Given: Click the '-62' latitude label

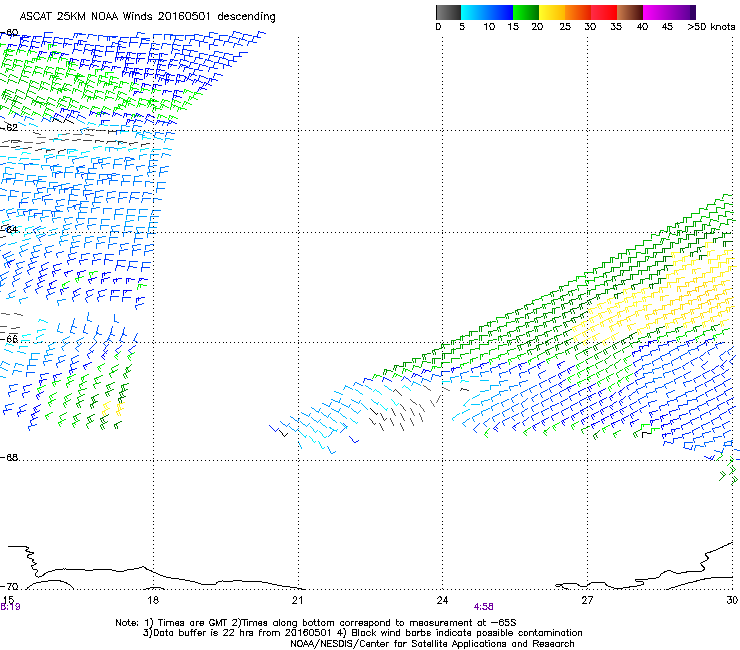Looking at the screenshot, I should click(x=9, y=127).
